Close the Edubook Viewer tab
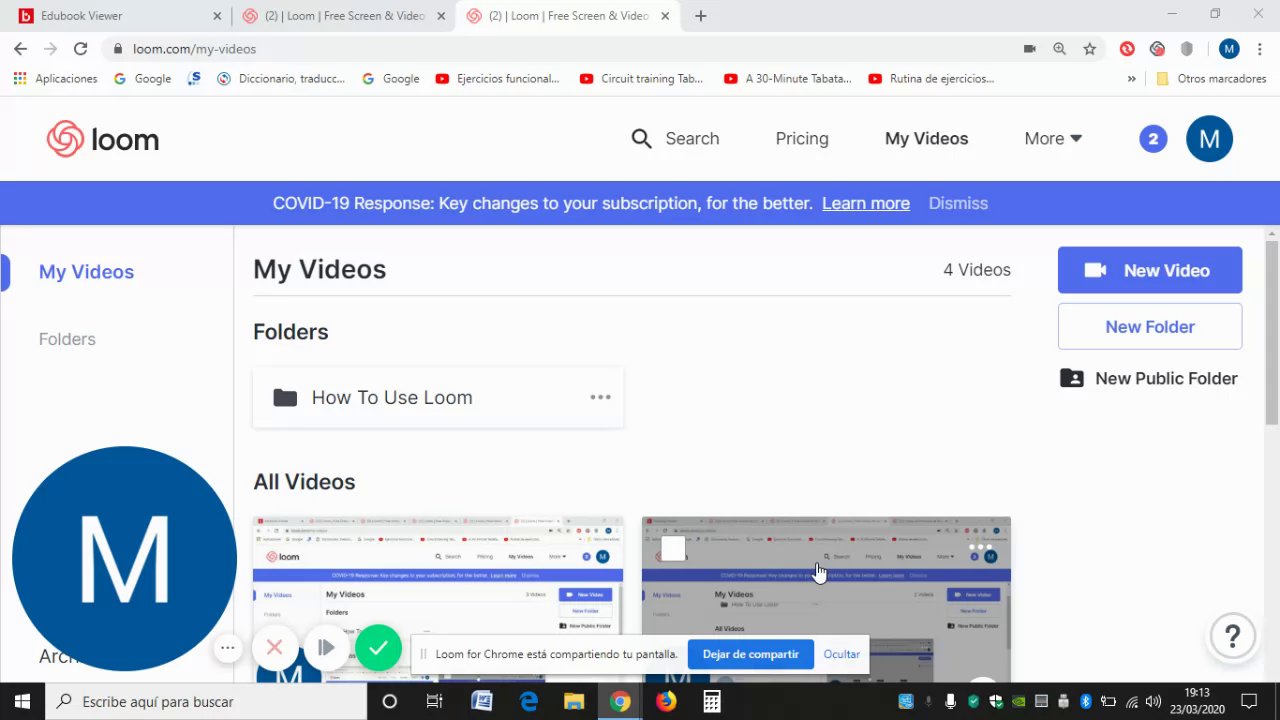1280x720 pixels. tap(218, 16)
